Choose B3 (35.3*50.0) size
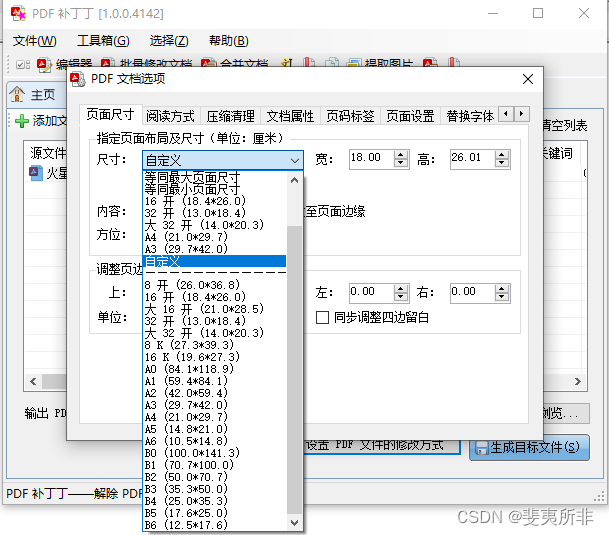 (215, 489)
